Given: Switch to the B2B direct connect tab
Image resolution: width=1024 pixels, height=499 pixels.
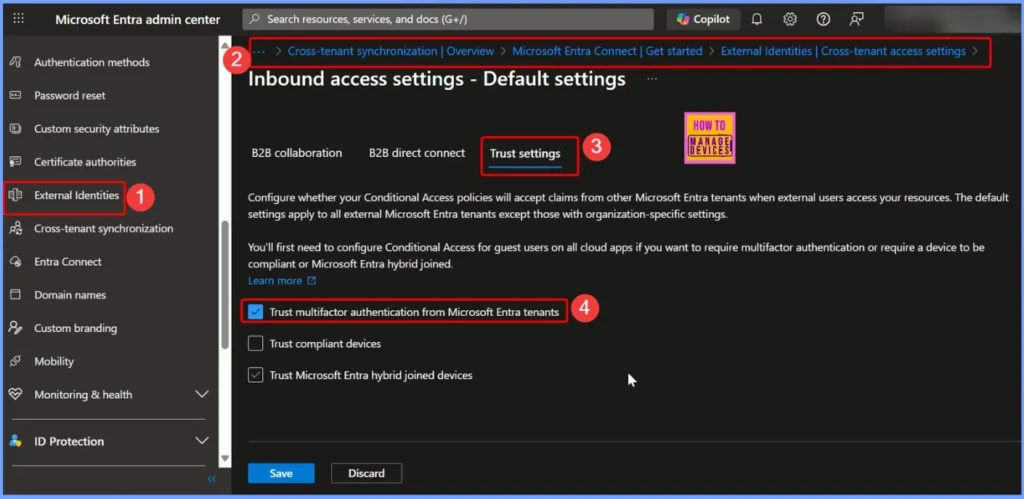Looking at the screenshot, I should pos(416,153).
